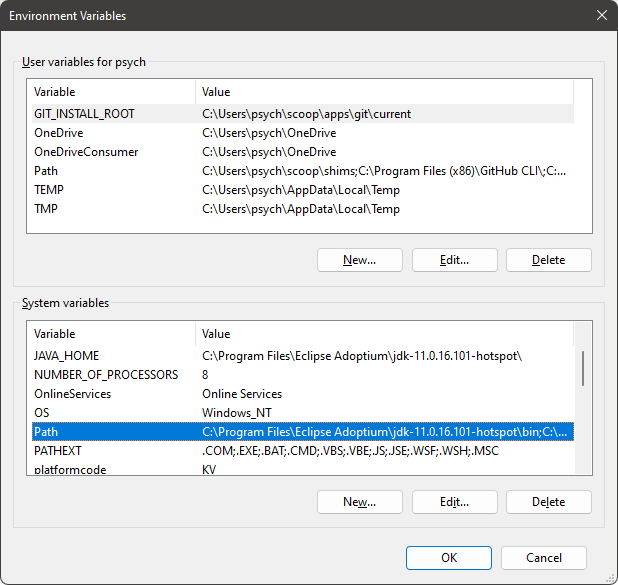This screenshot has width=618, height=585.
Task: Click Value column header in system variables
Action: [384, 334]
